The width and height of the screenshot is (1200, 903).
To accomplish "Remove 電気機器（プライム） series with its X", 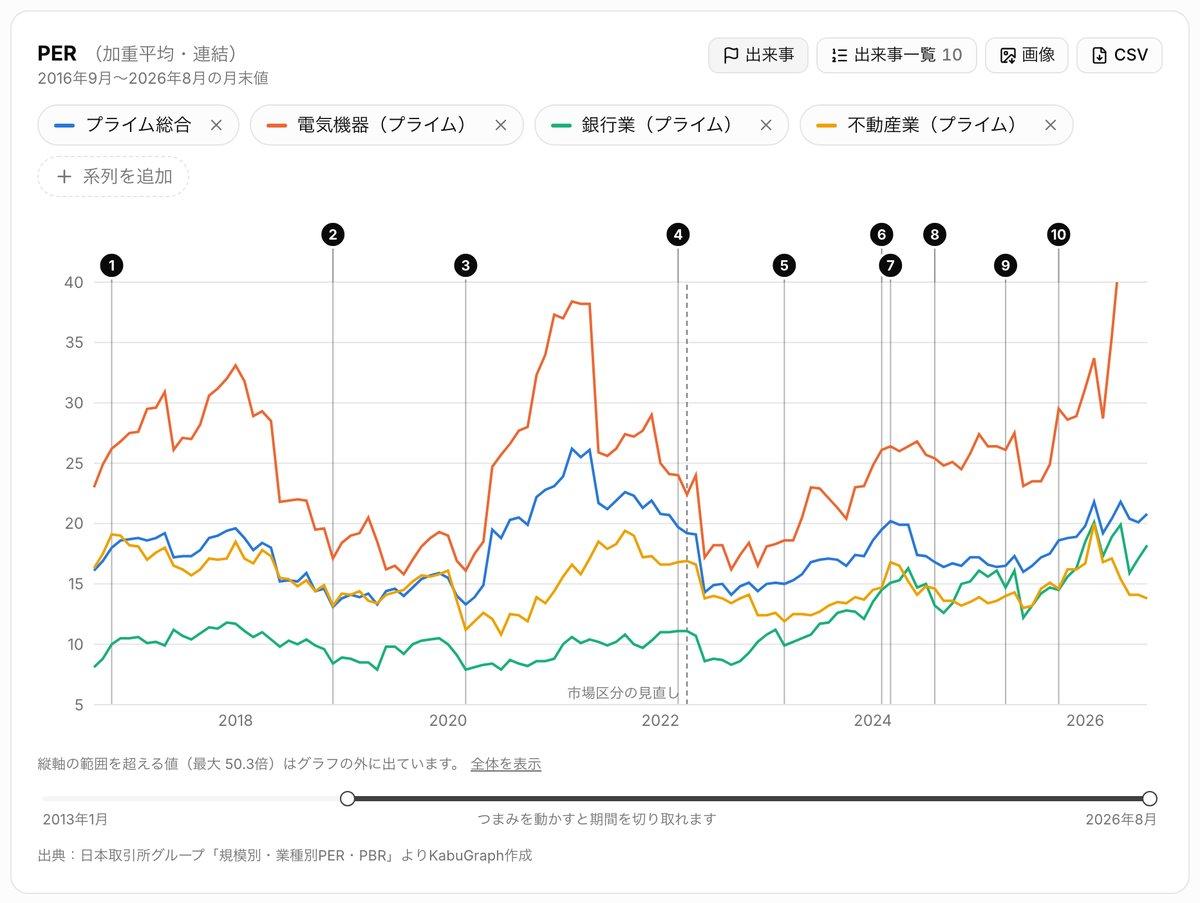I will pyautogui.click(x=501, y=125).
